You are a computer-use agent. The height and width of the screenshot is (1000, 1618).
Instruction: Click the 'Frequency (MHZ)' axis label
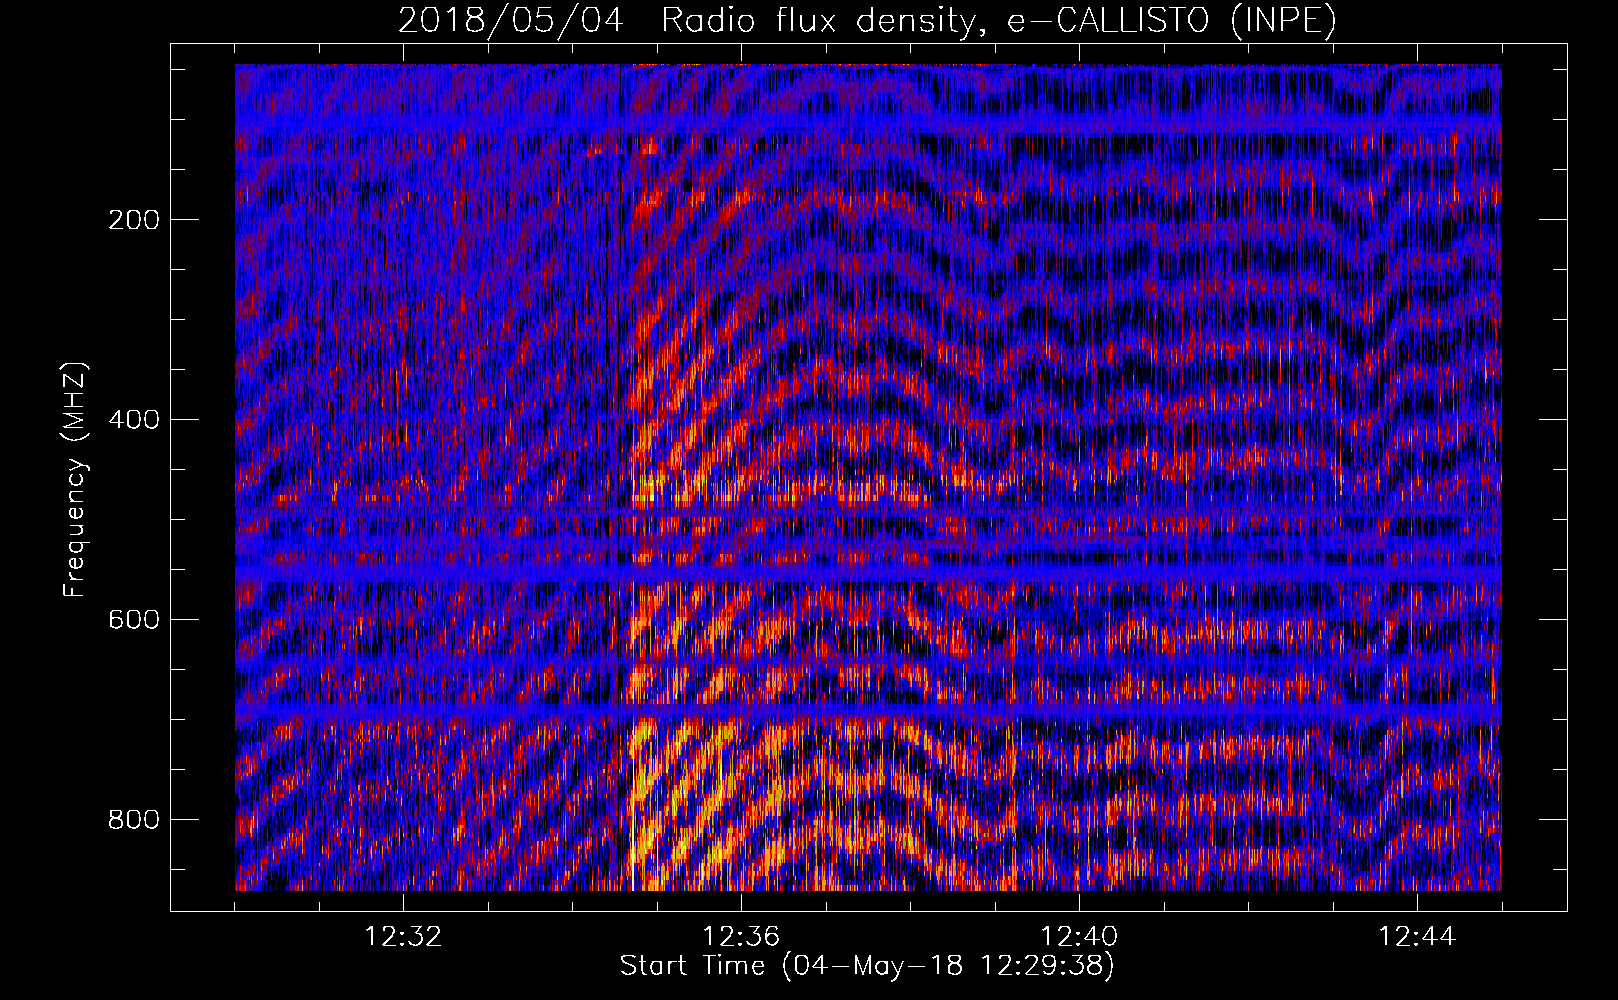(75, 480)
